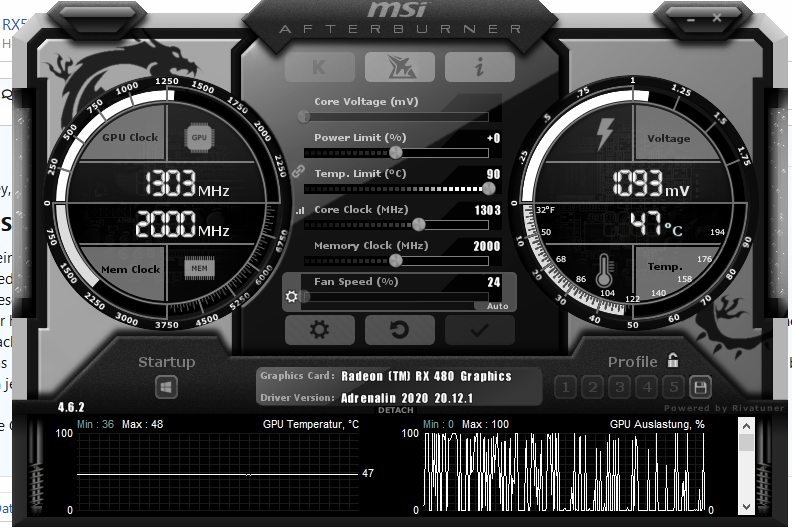Close the Afterburner window

coord(717,18)
